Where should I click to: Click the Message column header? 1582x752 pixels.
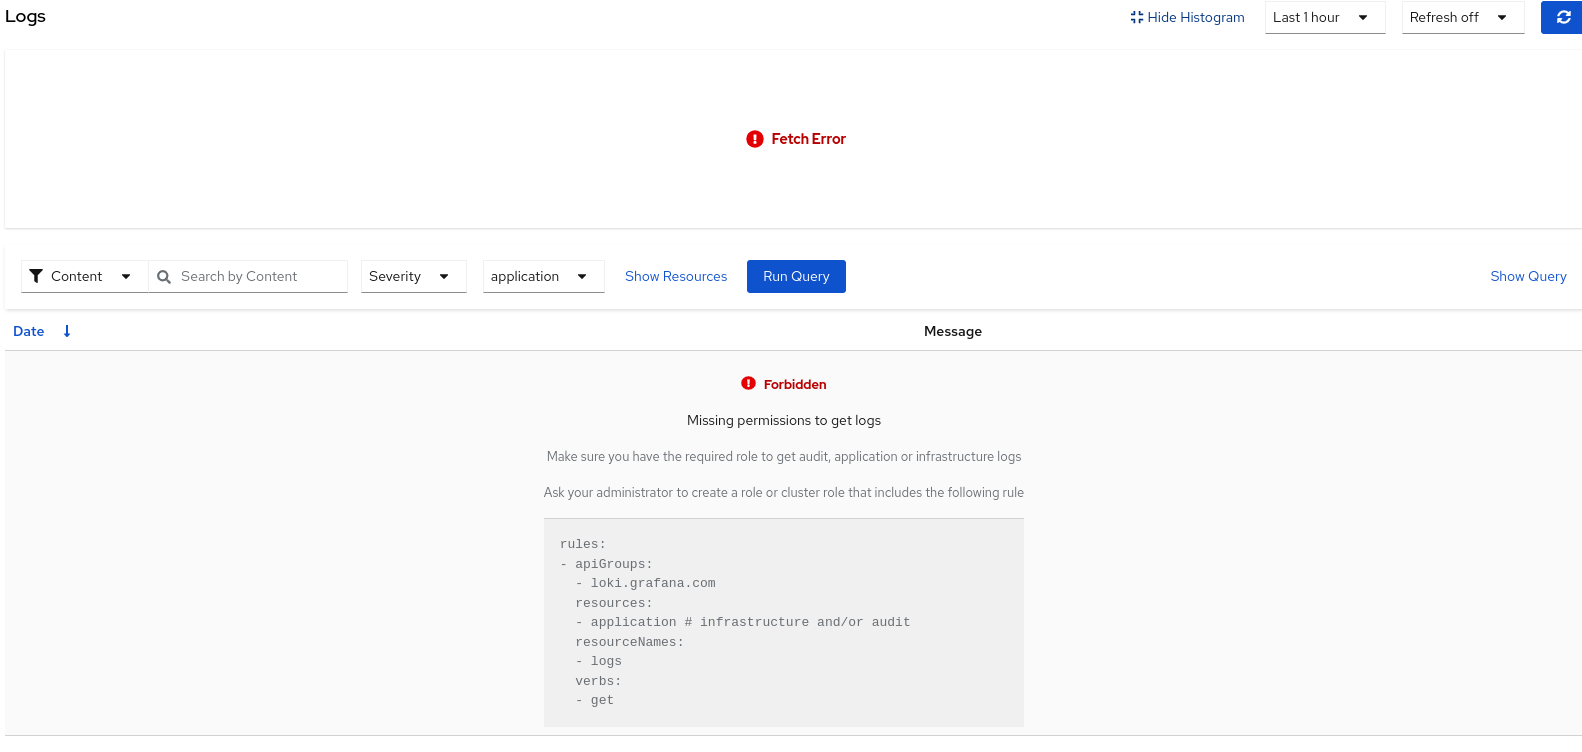pos(952,331)
